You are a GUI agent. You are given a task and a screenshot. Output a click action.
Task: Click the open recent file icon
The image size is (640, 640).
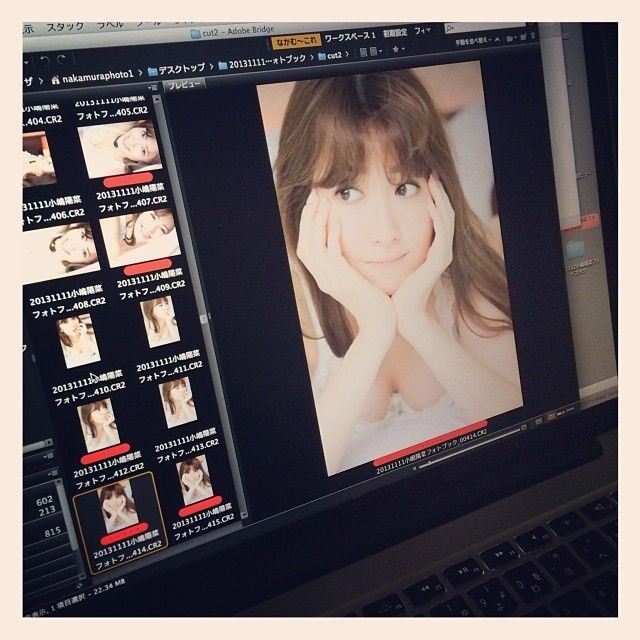[x=511, y=39]
